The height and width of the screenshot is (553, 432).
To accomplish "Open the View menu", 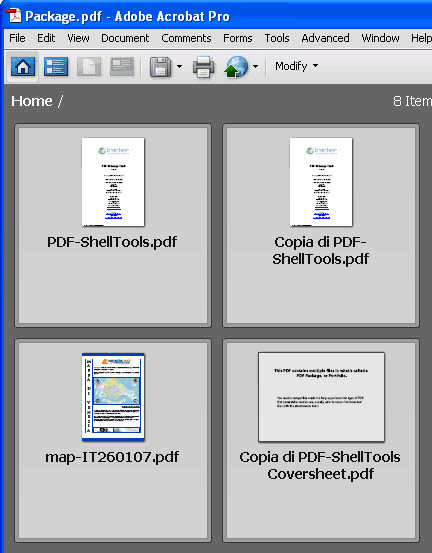I will pyautogui.click(x=78, y=38).
